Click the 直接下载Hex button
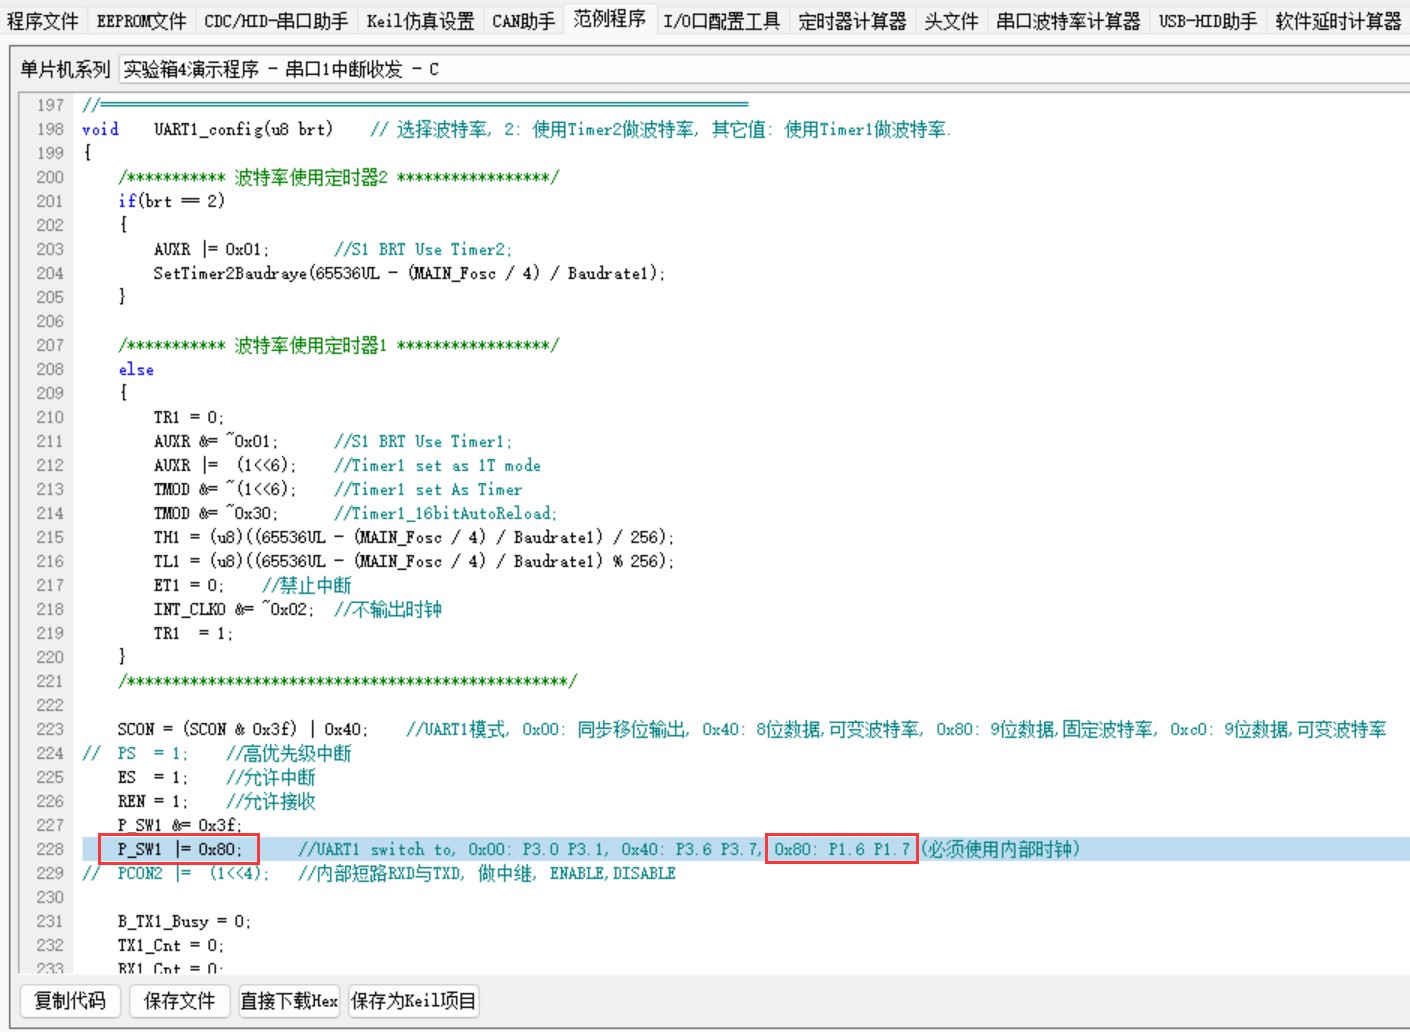 click(289, 1001)
